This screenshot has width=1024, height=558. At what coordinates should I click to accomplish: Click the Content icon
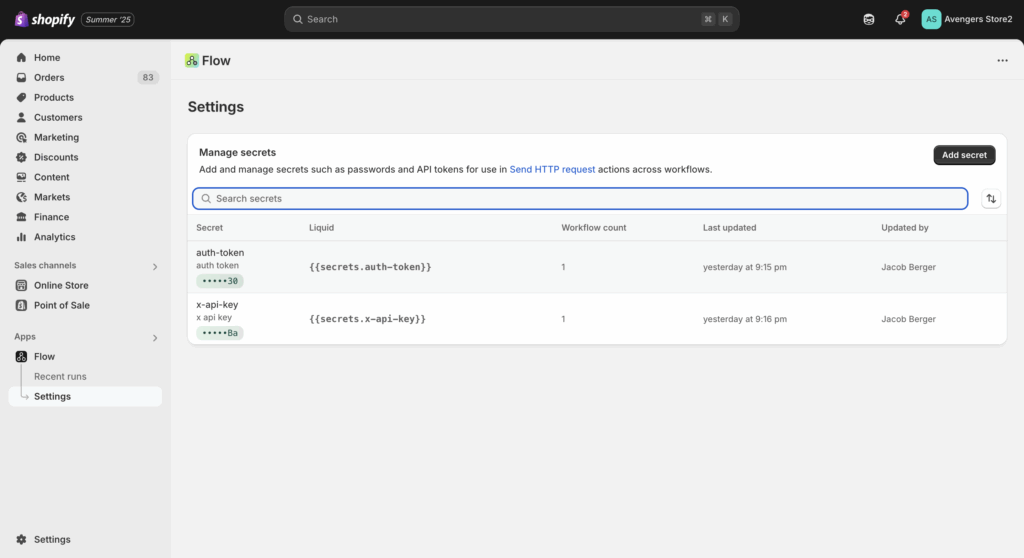coord(22,177)
